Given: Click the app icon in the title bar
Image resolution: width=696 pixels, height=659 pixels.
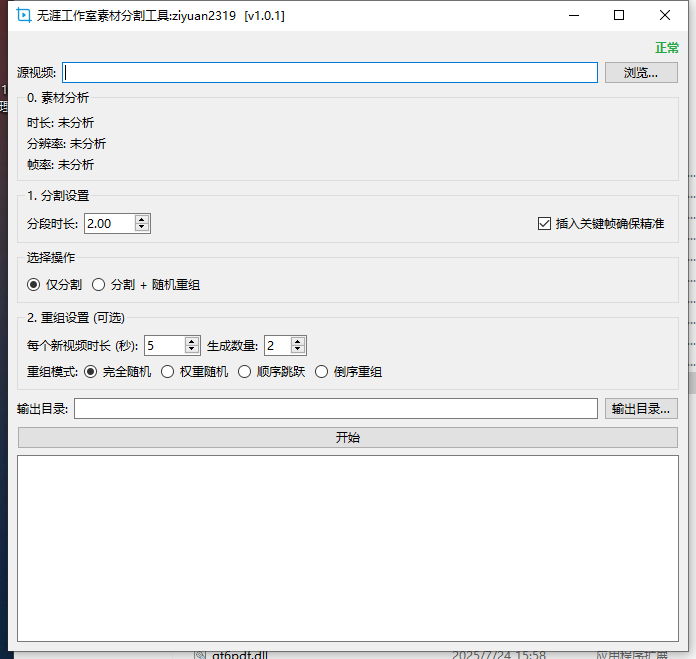Looking at the screenshot, I should coord(25,16).
